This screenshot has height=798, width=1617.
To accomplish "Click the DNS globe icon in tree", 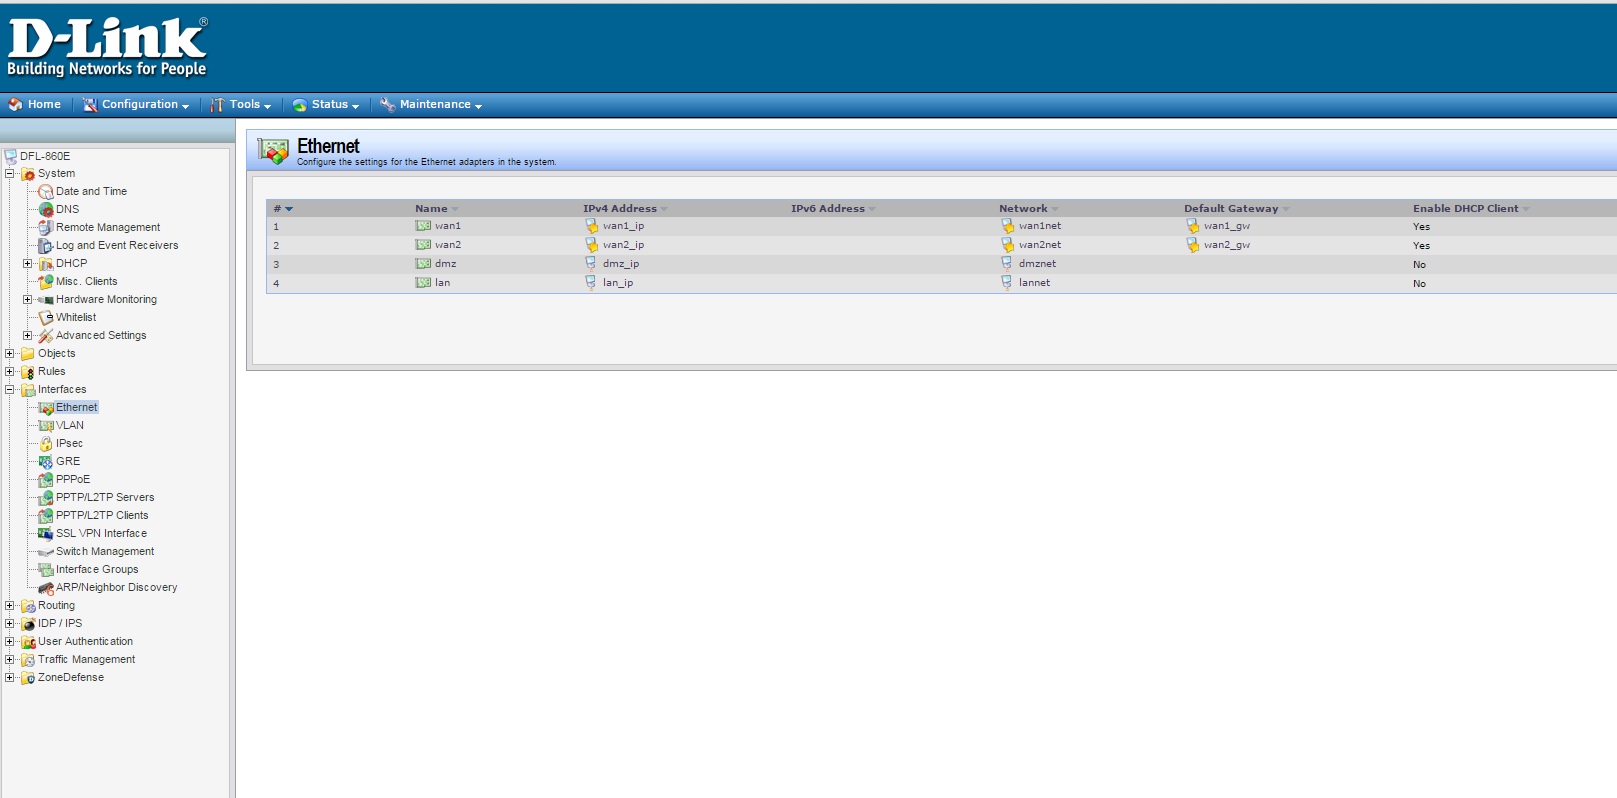I will click(x=46, y=209).
